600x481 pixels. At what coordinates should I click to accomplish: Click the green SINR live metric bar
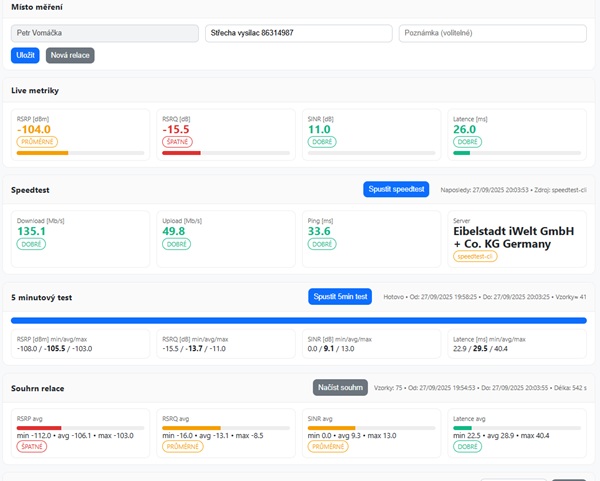[319, 153]
